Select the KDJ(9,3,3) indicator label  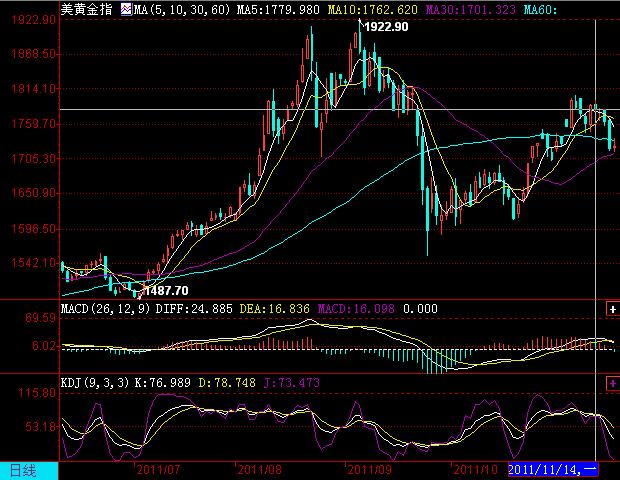(95, 382)
